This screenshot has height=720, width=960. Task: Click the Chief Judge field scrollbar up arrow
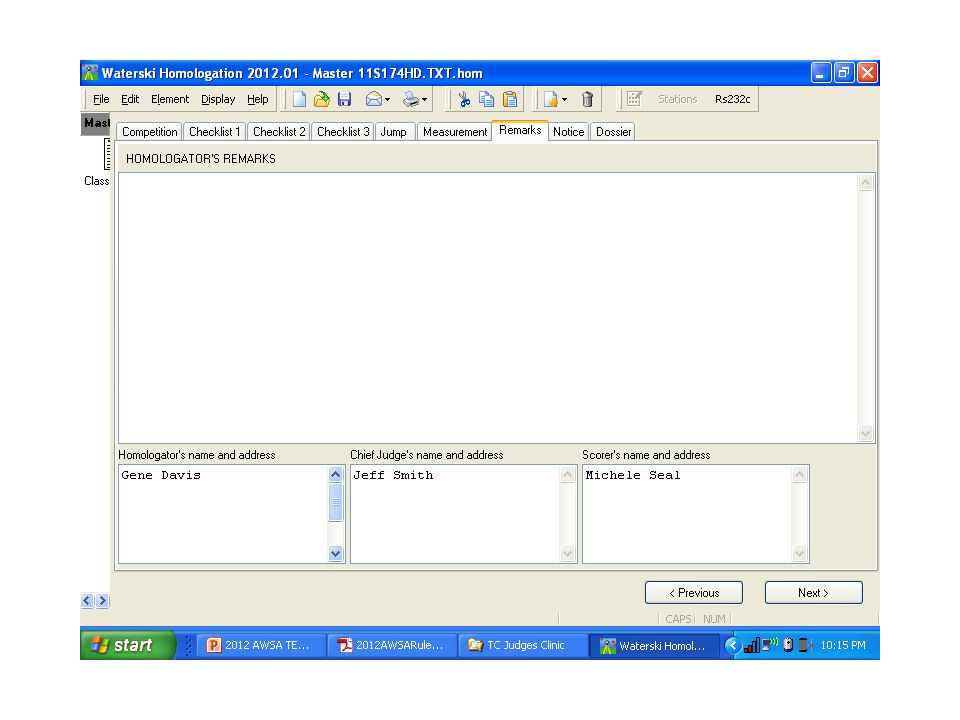(x=568, y=474)
